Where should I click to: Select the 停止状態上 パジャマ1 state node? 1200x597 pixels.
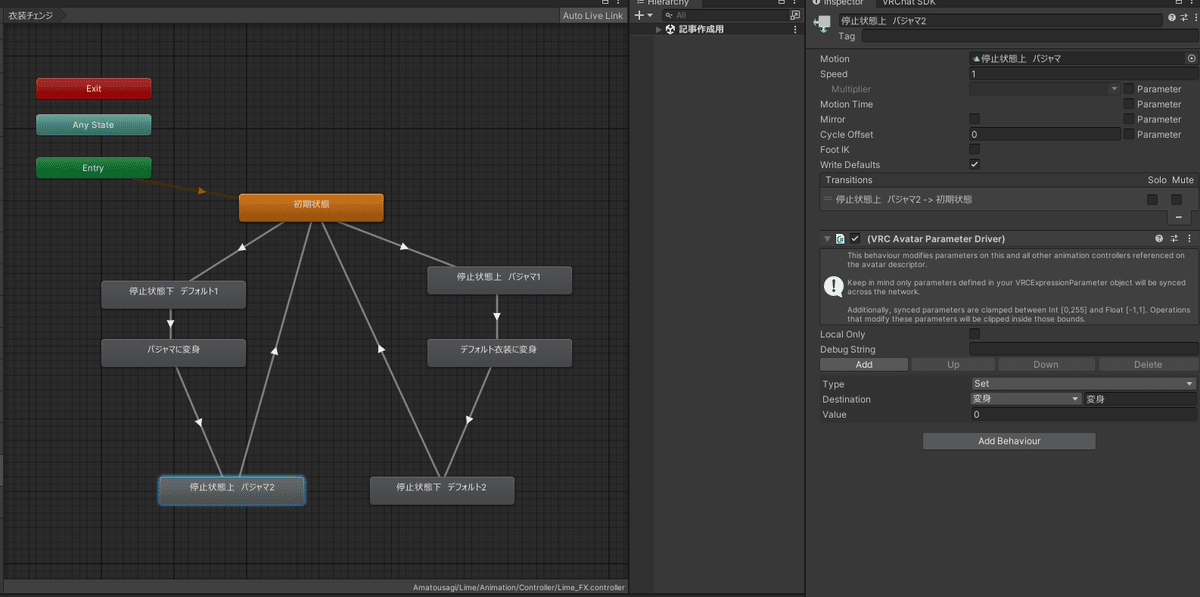click(499, 280)
